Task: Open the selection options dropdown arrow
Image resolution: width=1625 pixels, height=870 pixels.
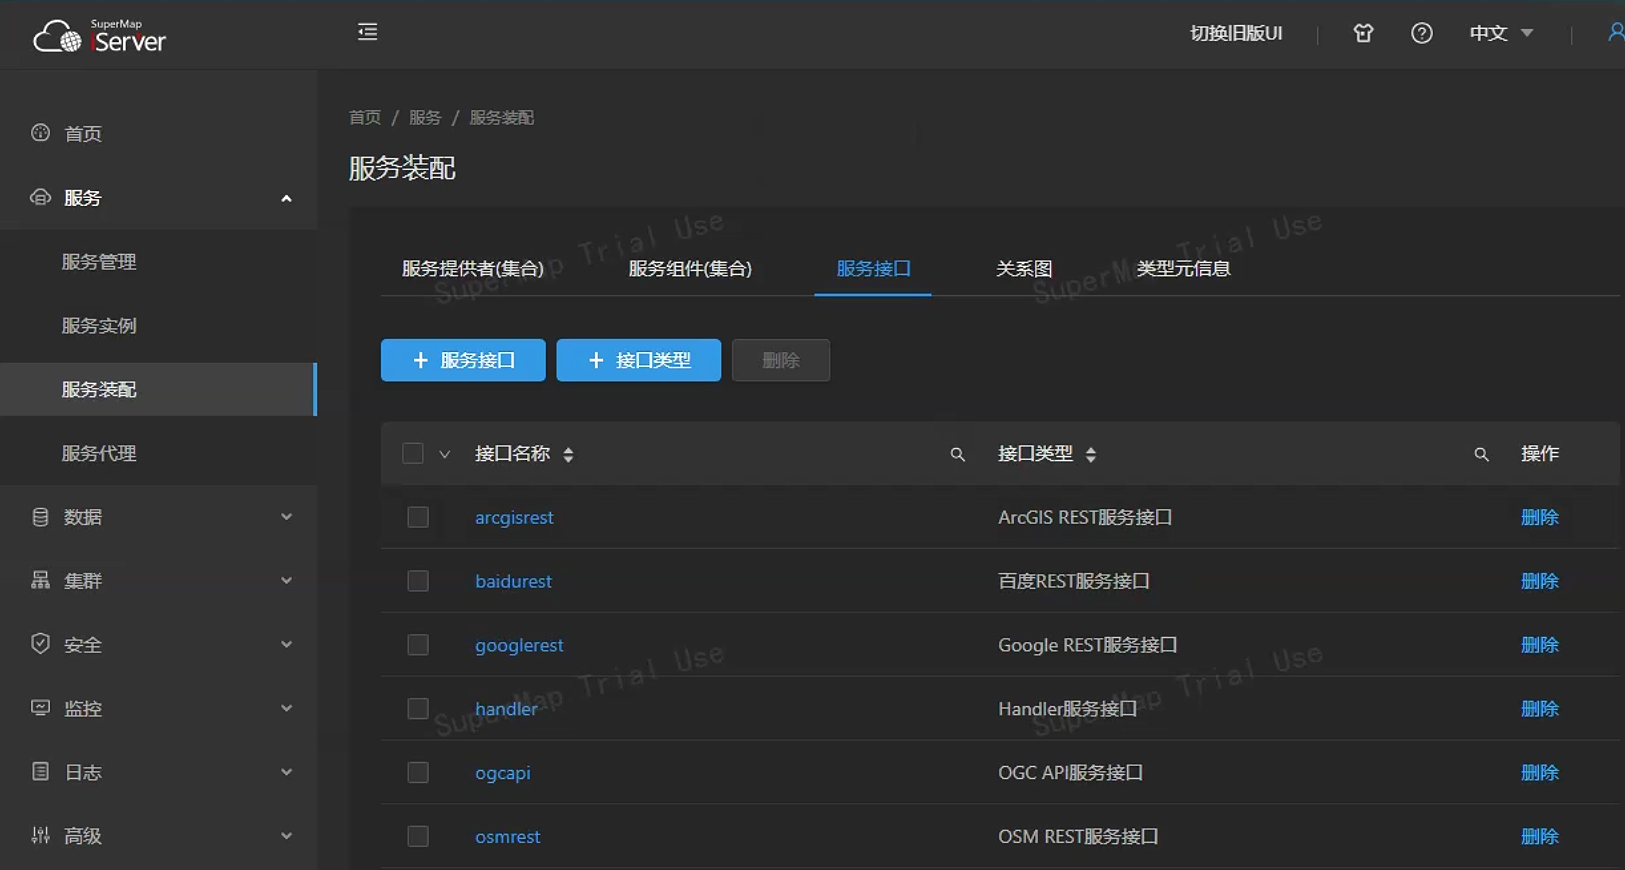Action: tap(445, 454)
